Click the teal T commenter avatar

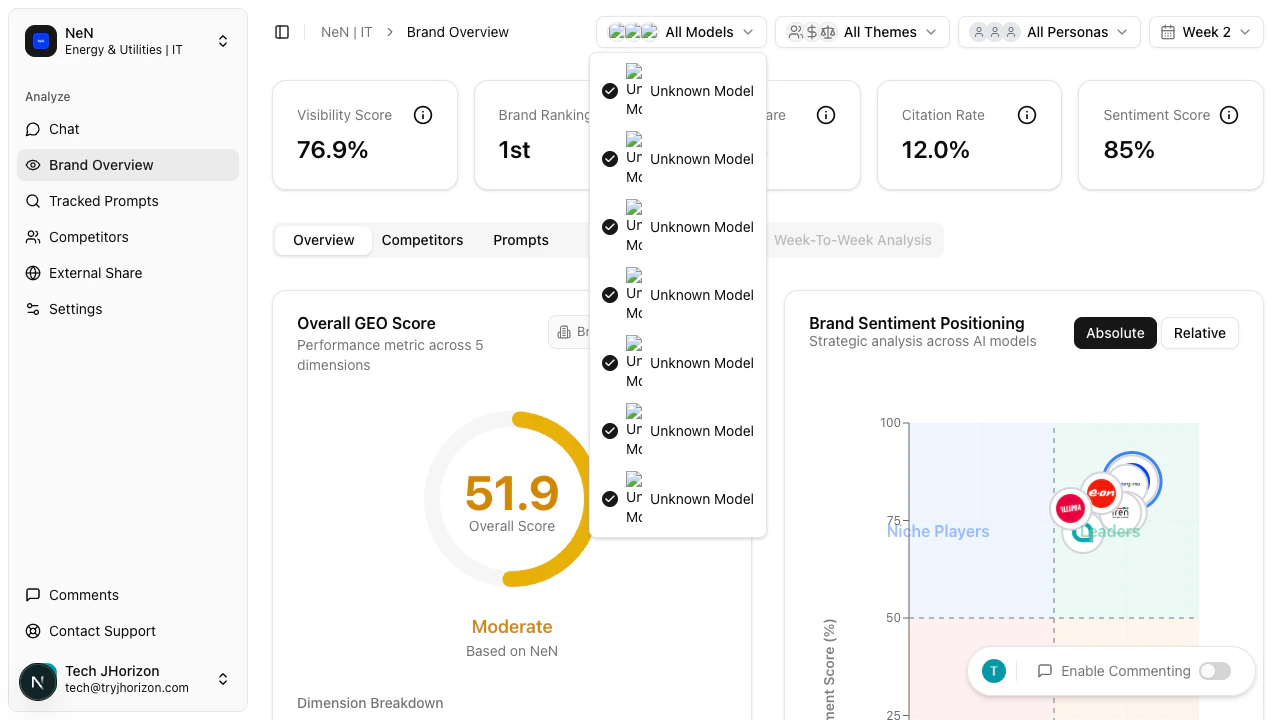pos(993,671)
